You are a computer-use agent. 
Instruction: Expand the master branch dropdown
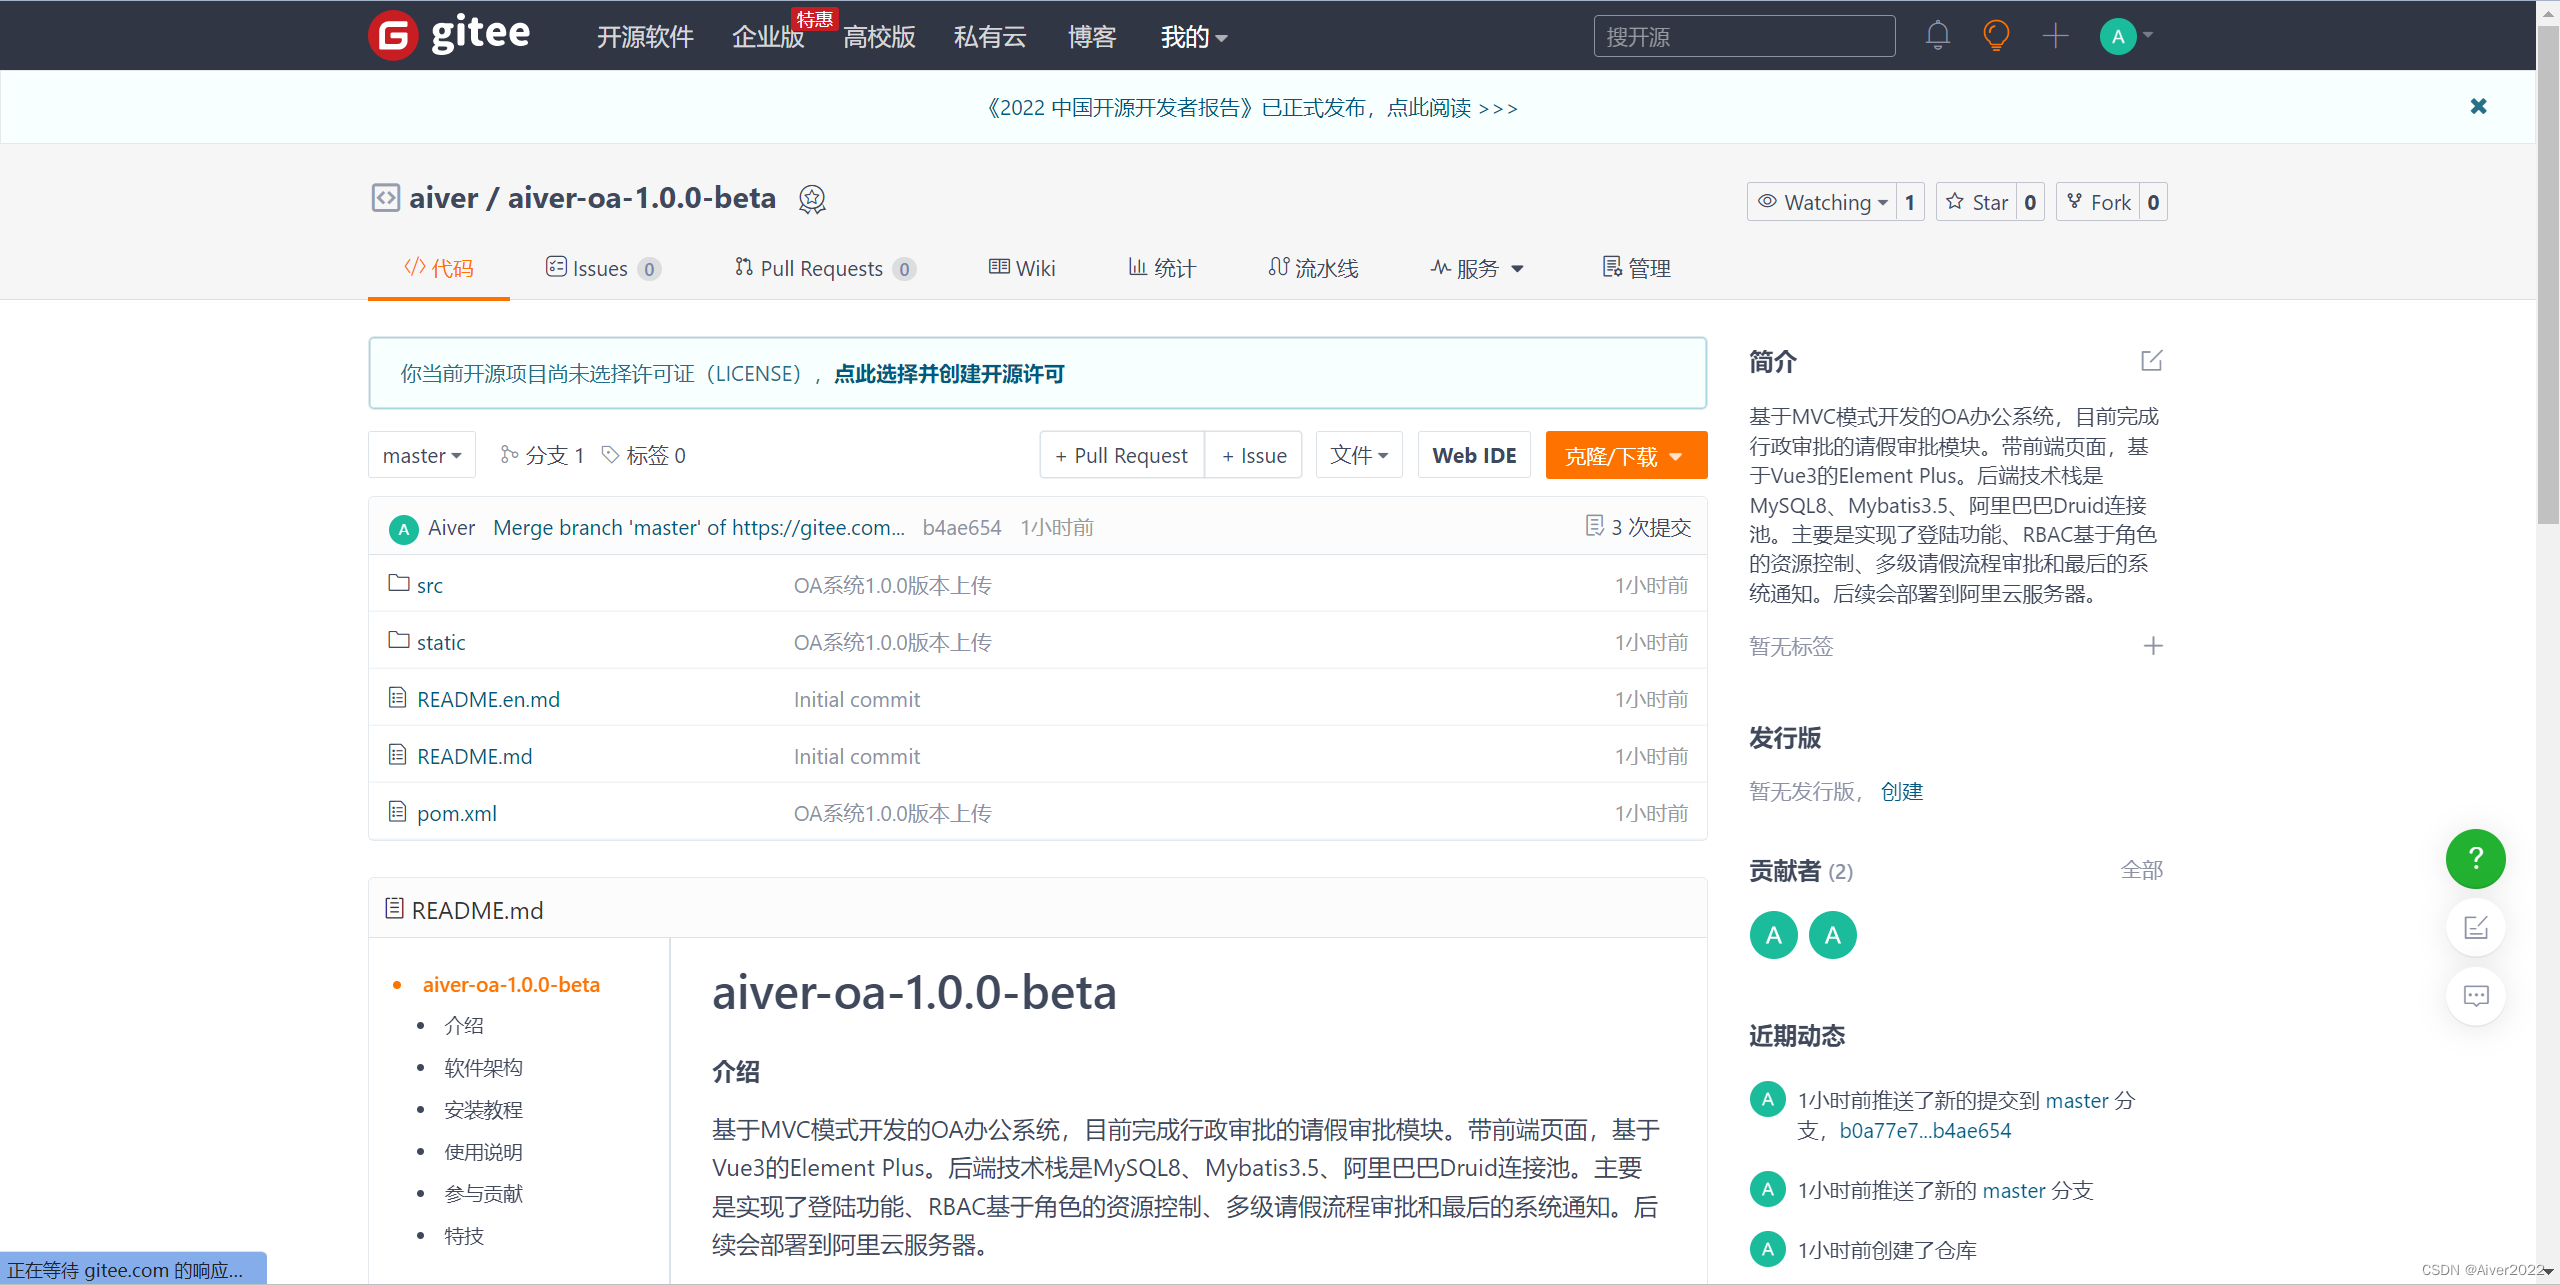click(x=421, y=455)
